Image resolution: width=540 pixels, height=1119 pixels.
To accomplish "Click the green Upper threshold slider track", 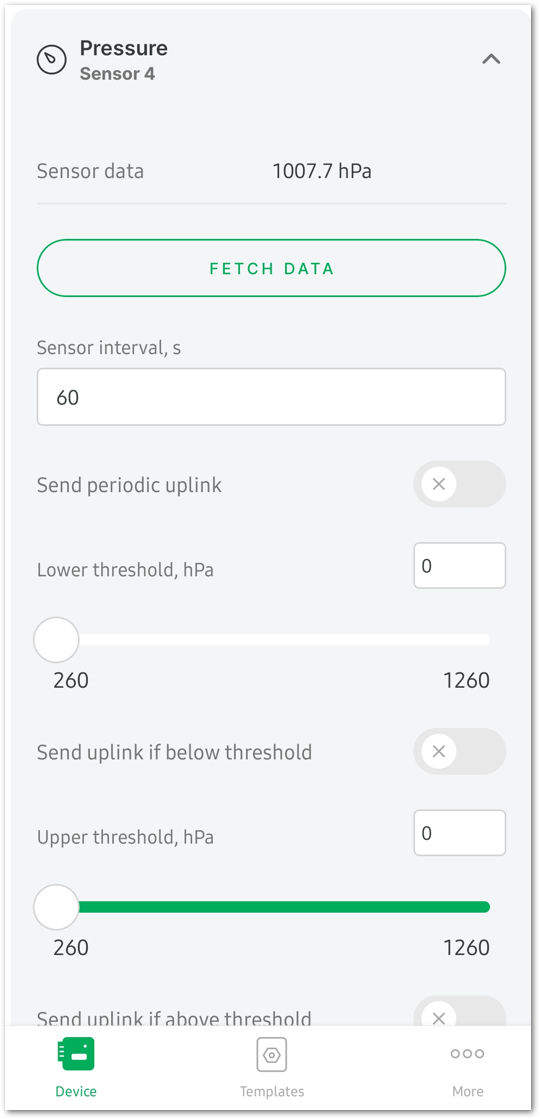I will 284,907.
